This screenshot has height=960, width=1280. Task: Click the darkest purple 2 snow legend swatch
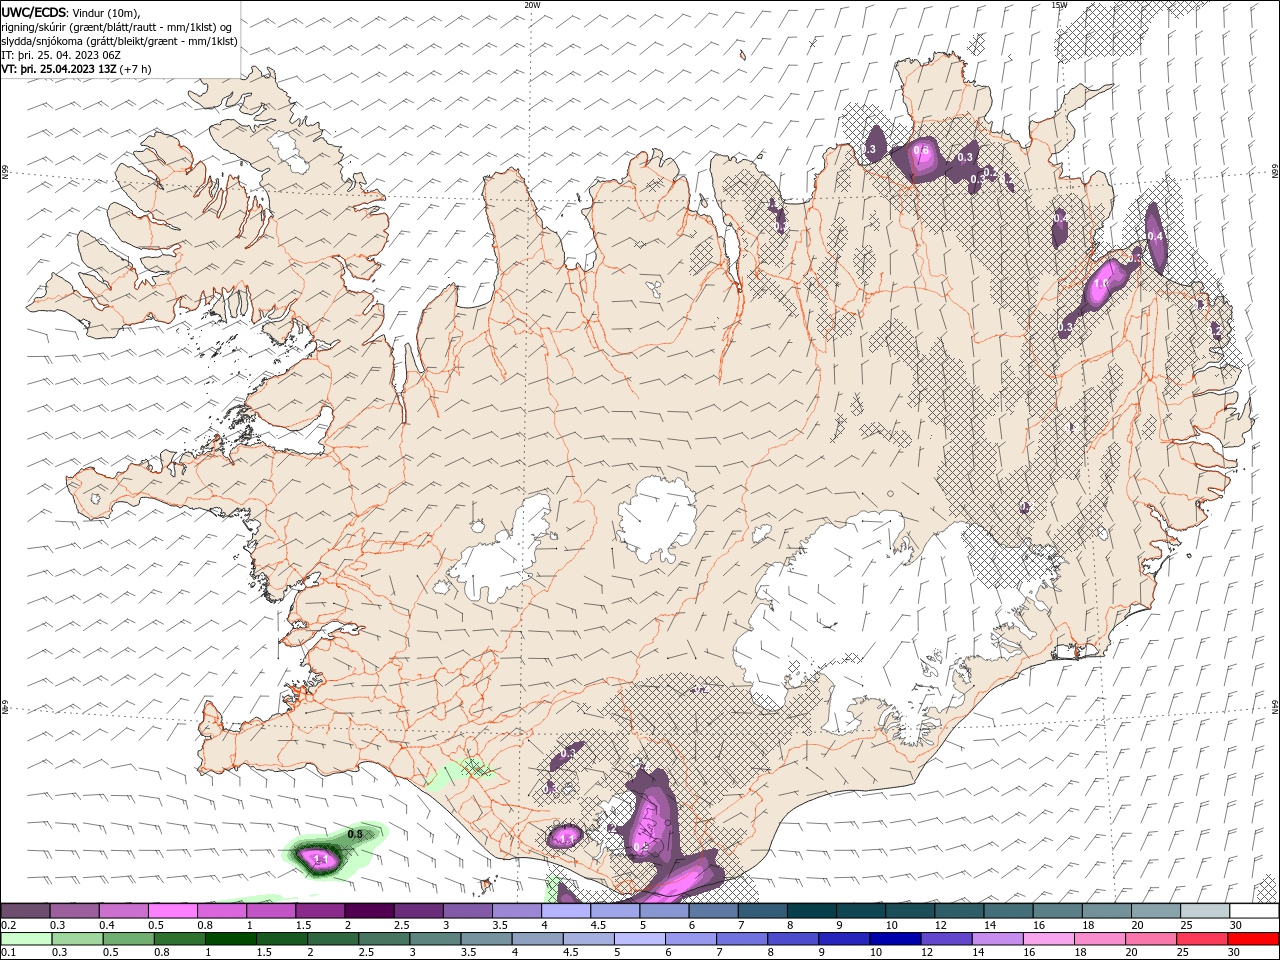(x=368, y=911)
